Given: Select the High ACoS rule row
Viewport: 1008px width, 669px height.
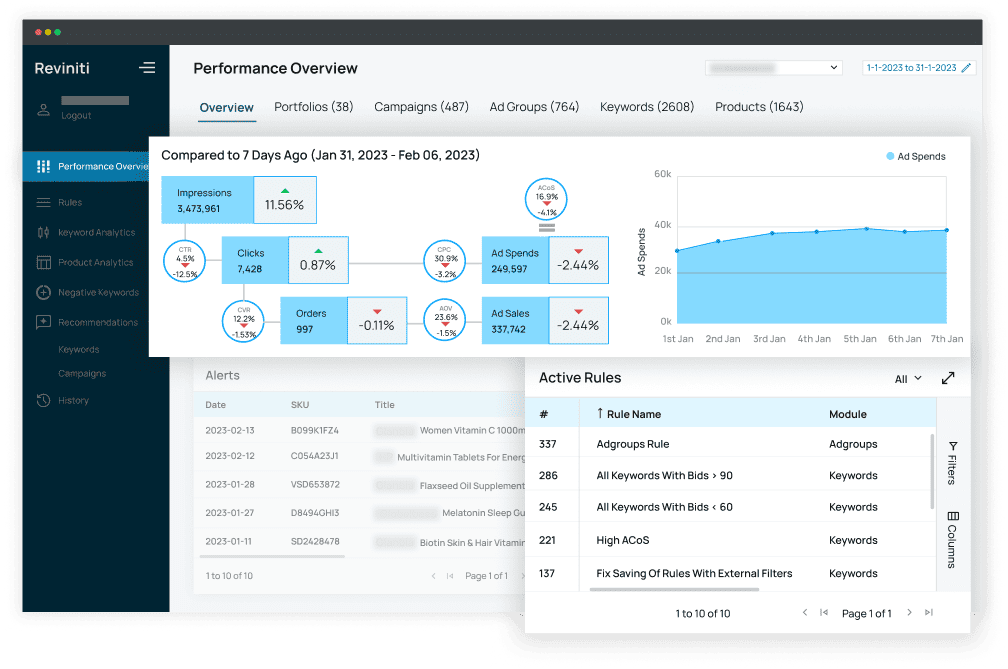Looking at the screenshot, I should click(622, 540).
